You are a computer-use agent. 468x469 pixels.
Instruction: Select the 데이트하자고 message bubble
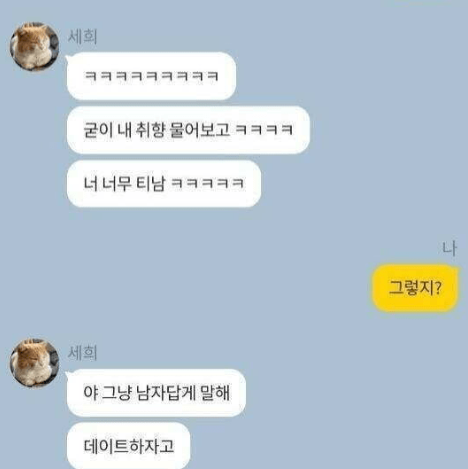pyautogui.click(x=128, y=446)
